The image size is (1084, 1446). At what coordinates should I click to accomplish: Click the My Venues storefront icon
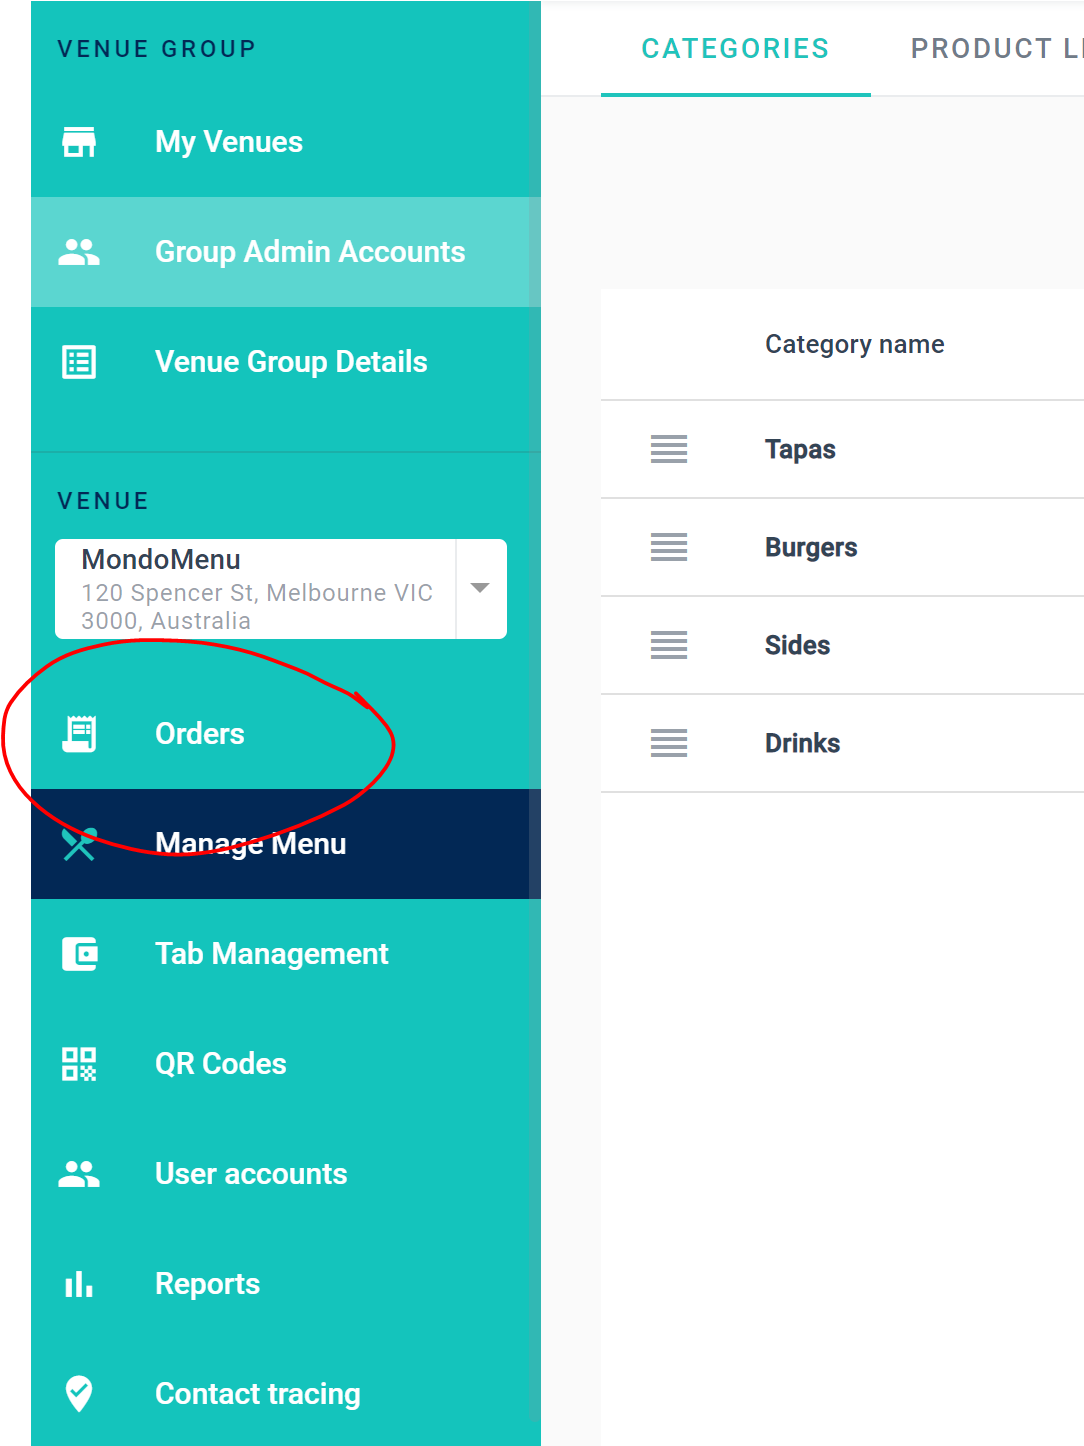pos(79,142)
